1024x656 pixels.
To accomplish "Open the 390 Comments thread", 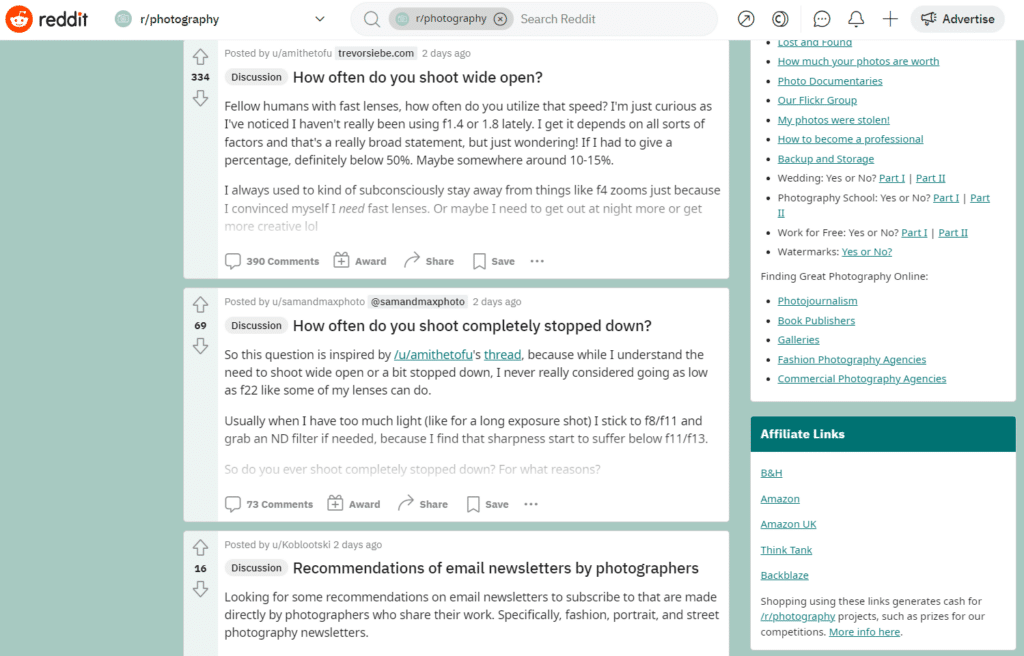I will (272, 261).
